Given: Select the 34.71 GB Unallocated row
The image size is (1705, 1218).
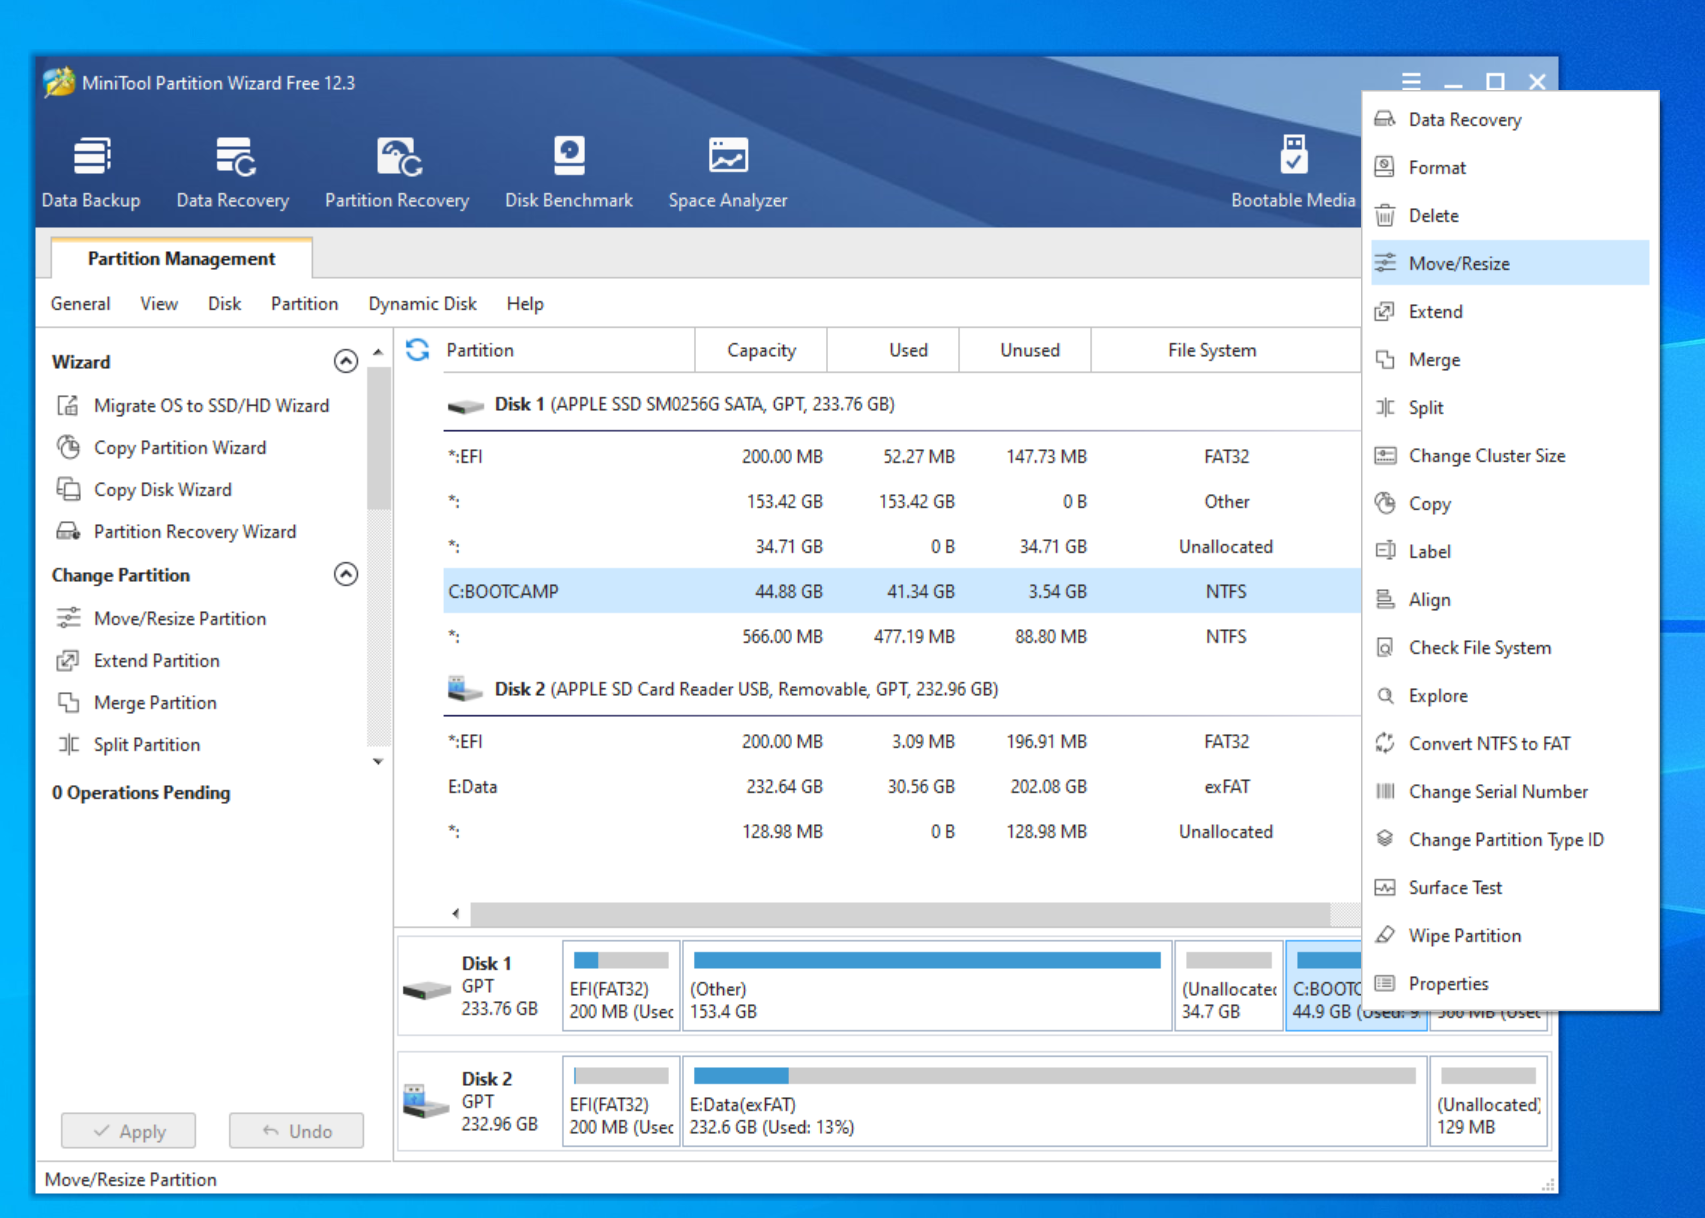Looking at the screenshot, I should [902, 547].
